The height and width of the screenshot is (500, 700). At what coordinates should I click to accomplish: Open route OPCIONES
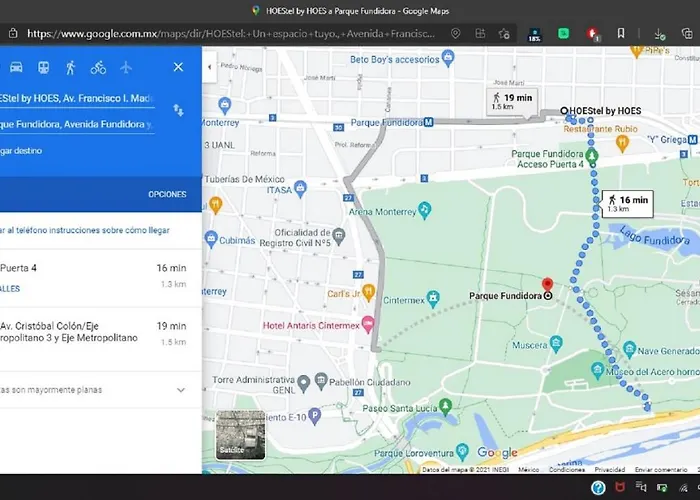pos(167,195)
